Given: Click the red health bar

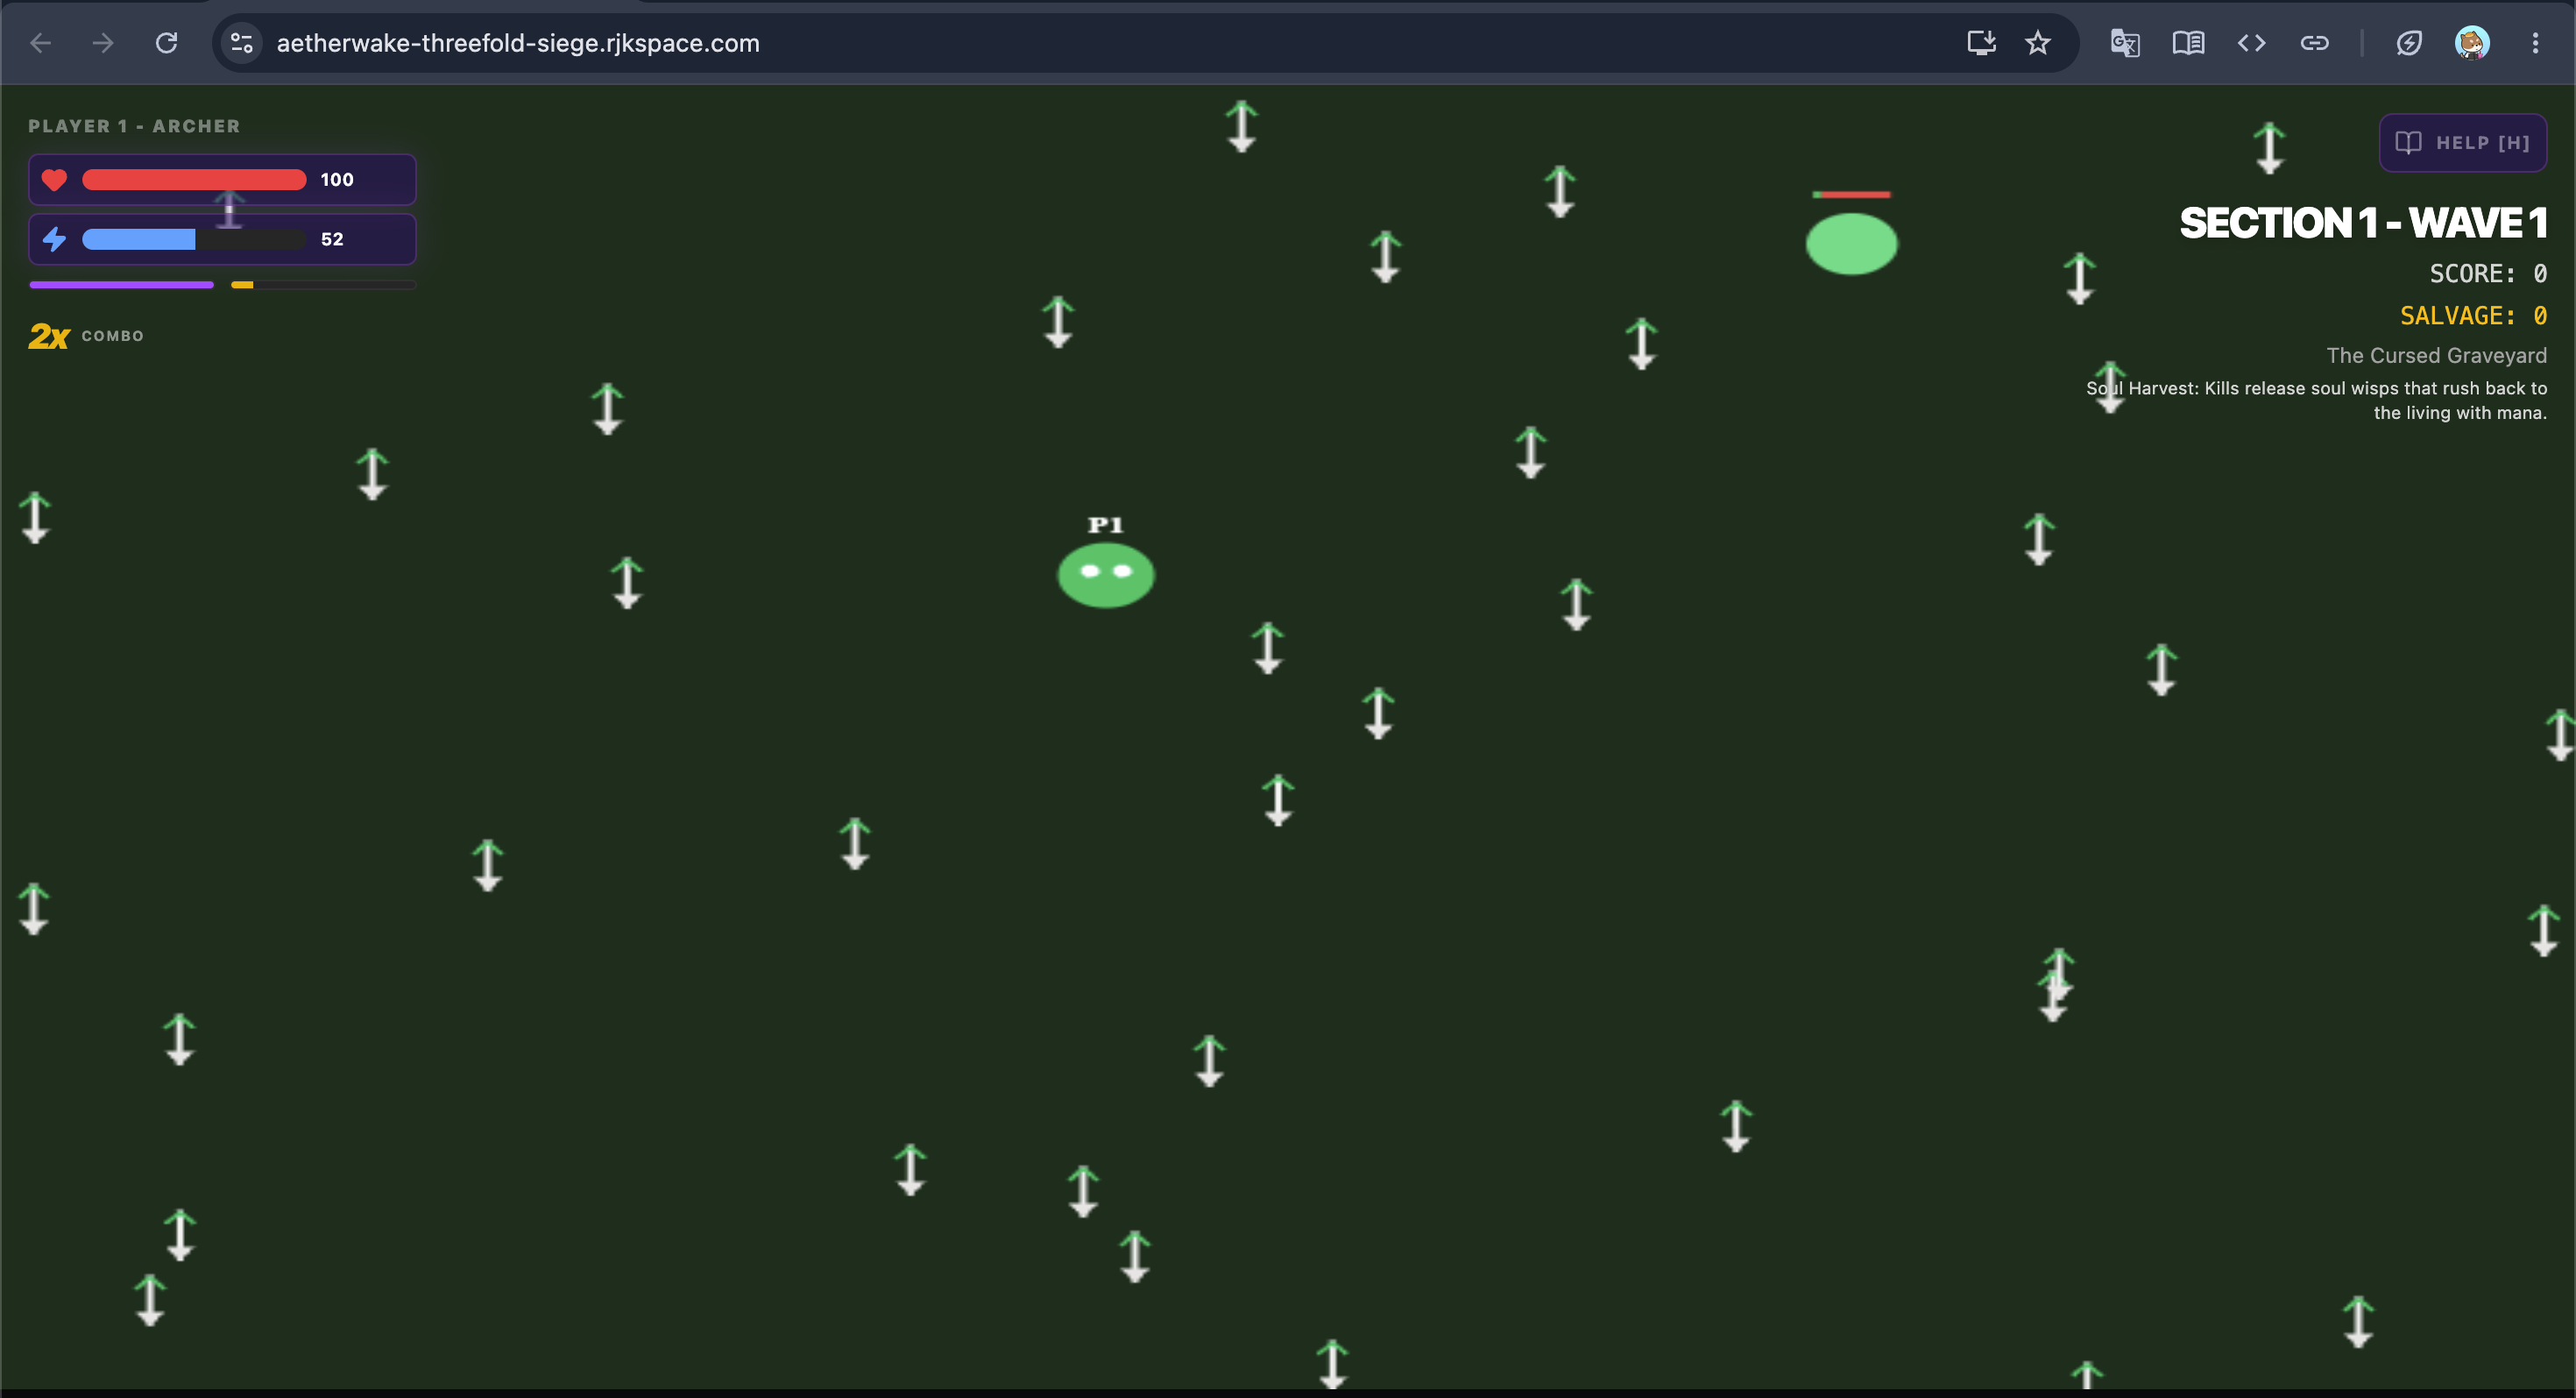Looking at the screenshot, I should coord(194,180).
